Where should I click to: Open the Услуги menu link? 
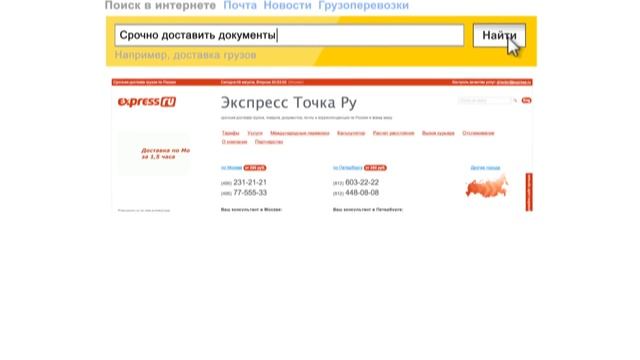tap(255, 133)
